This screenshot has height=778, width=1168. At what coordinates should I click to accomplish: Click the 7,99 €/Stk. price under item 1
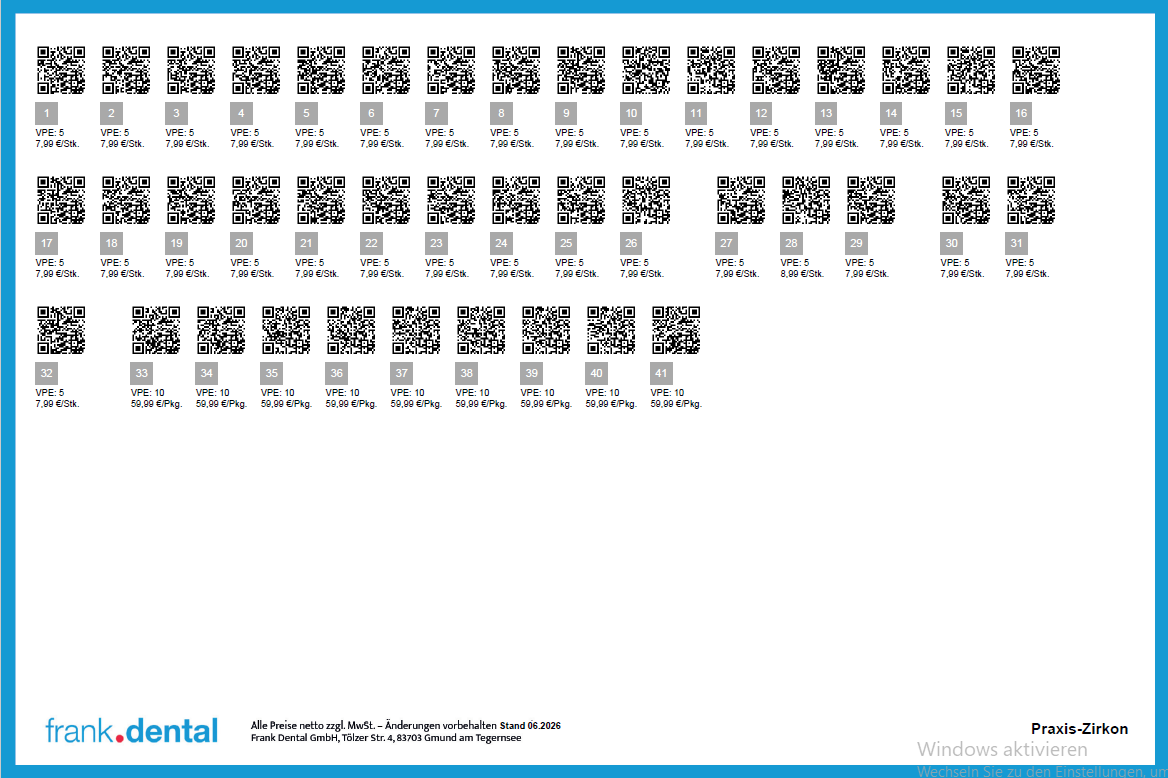(57, 144)
